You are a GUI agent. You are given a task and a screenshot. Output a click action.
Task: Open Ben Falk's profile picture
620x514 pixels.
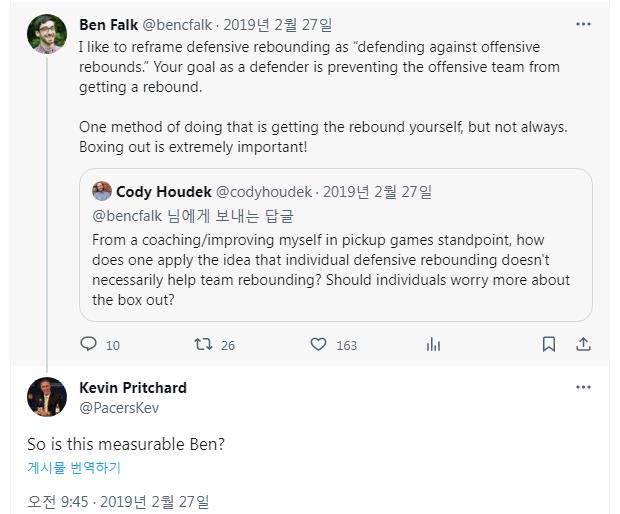47,34
